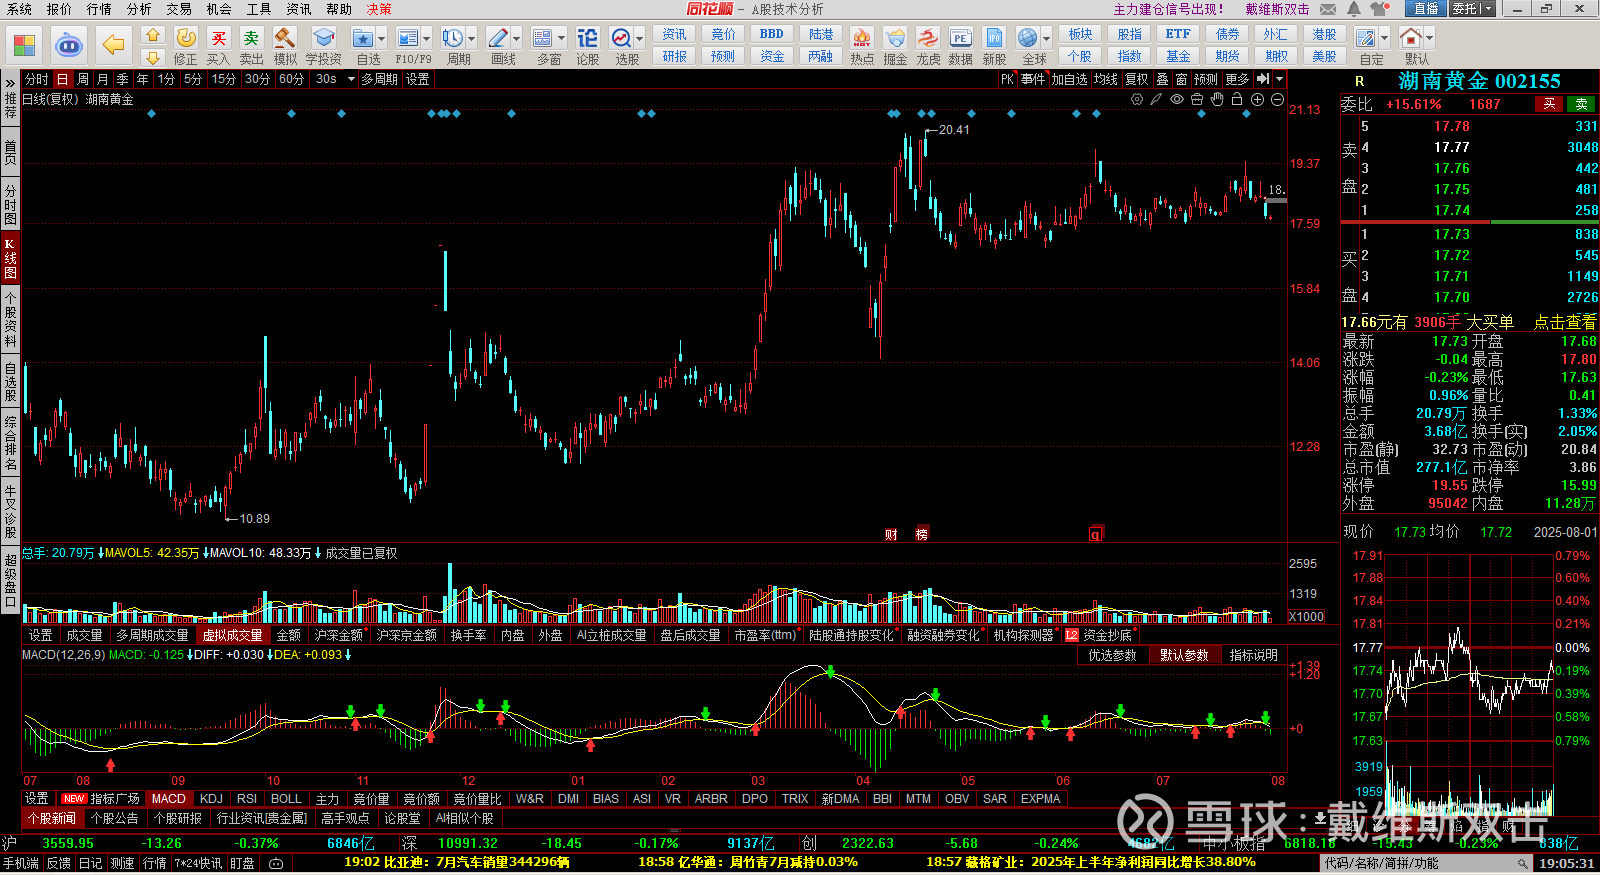
Task: Click the 资讯 button
Action: [x=674, y=34]
